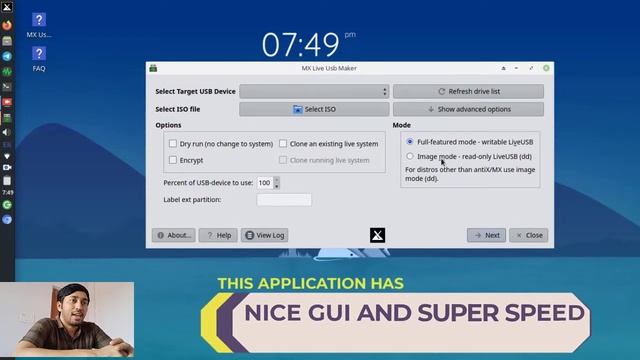Click the green G icon in the panel
This screenshot has width=640, height=360.
tap(7, 205)
